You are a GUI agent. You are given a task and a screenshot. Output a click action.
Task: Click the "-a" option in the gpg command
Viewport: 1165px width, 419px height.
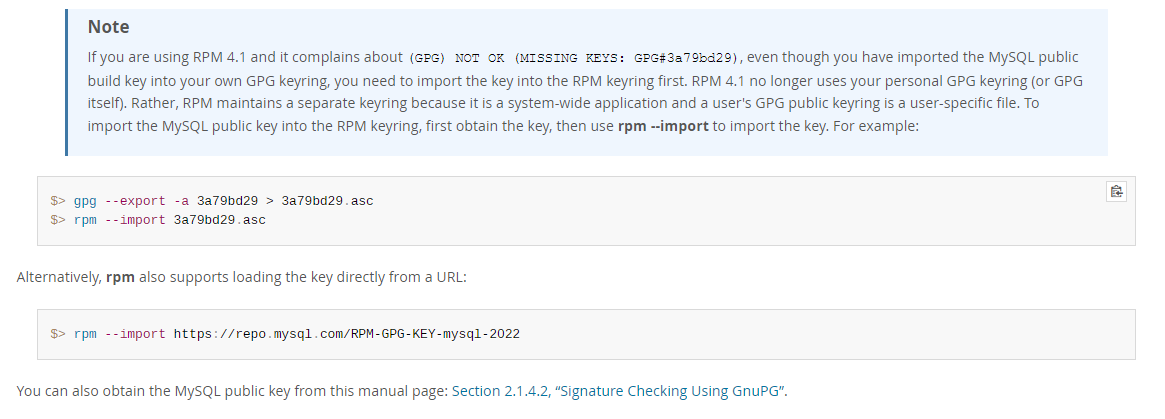pos(181,201)
